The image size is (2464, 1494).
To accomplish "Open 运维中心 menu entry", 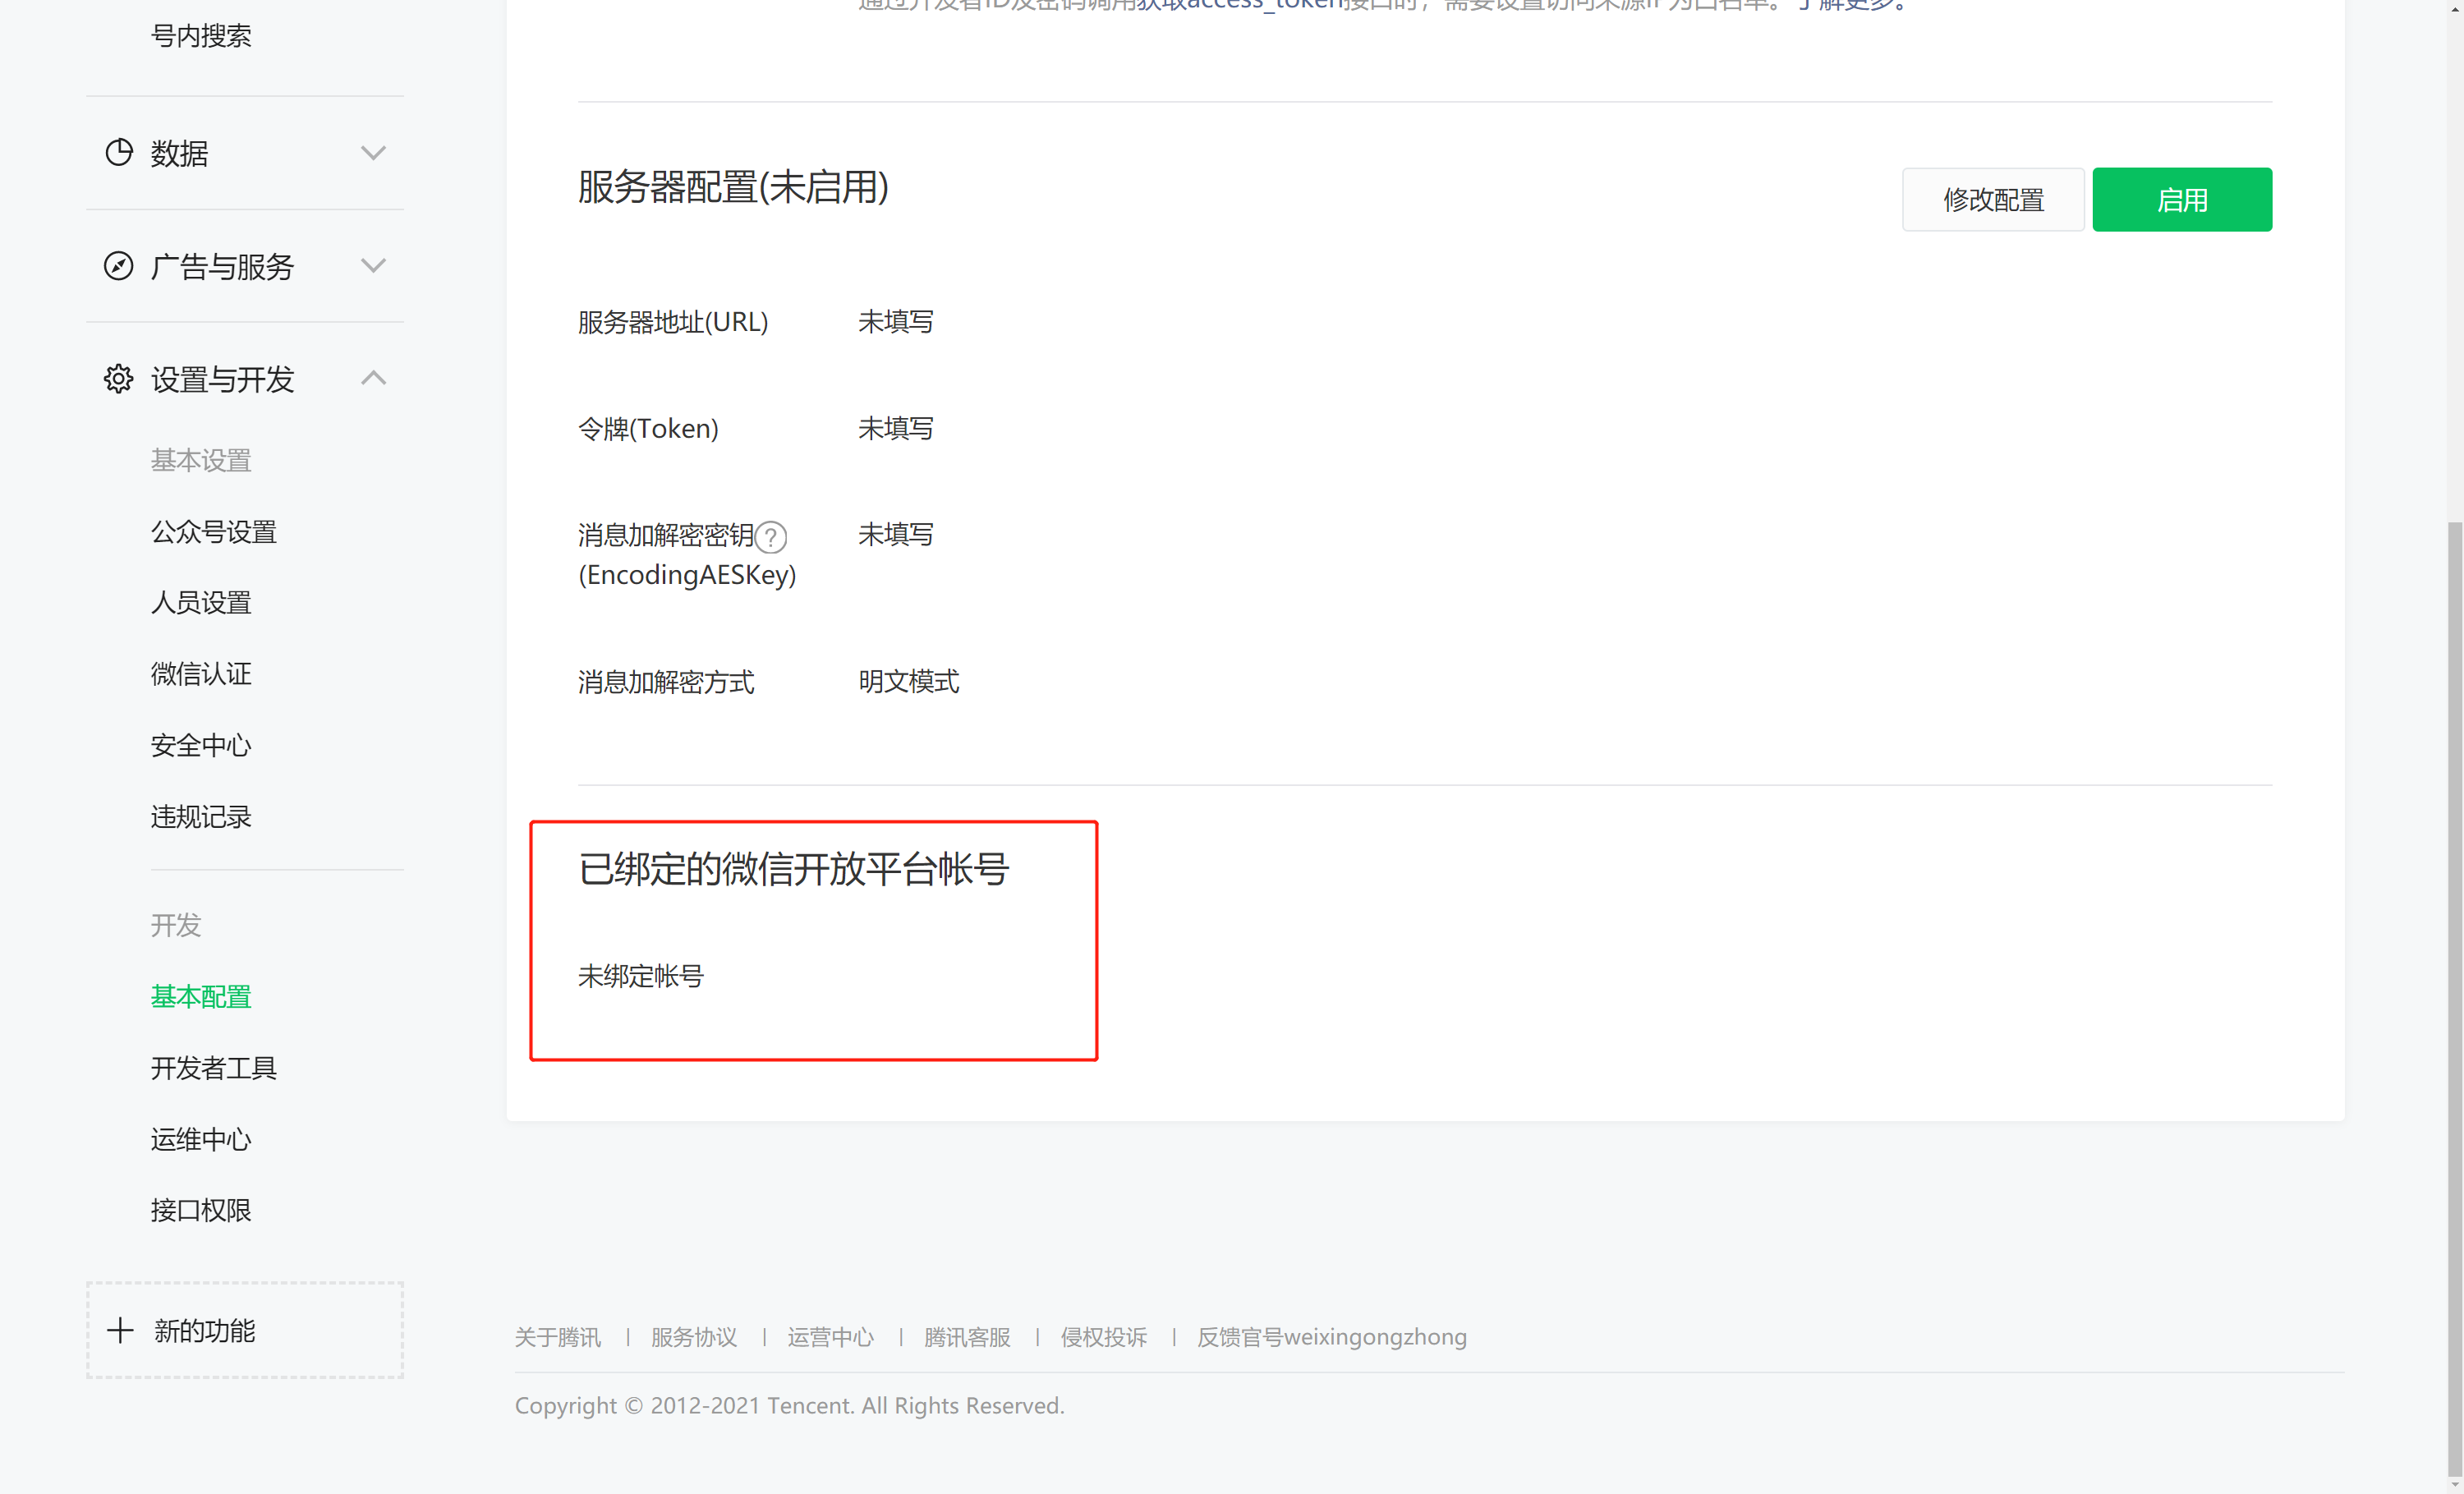I will click(200, 1139).
